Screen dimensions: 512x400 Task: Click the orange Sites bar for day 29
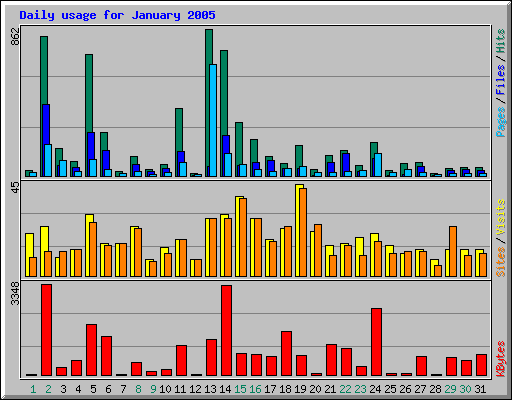tap(453, 251)
